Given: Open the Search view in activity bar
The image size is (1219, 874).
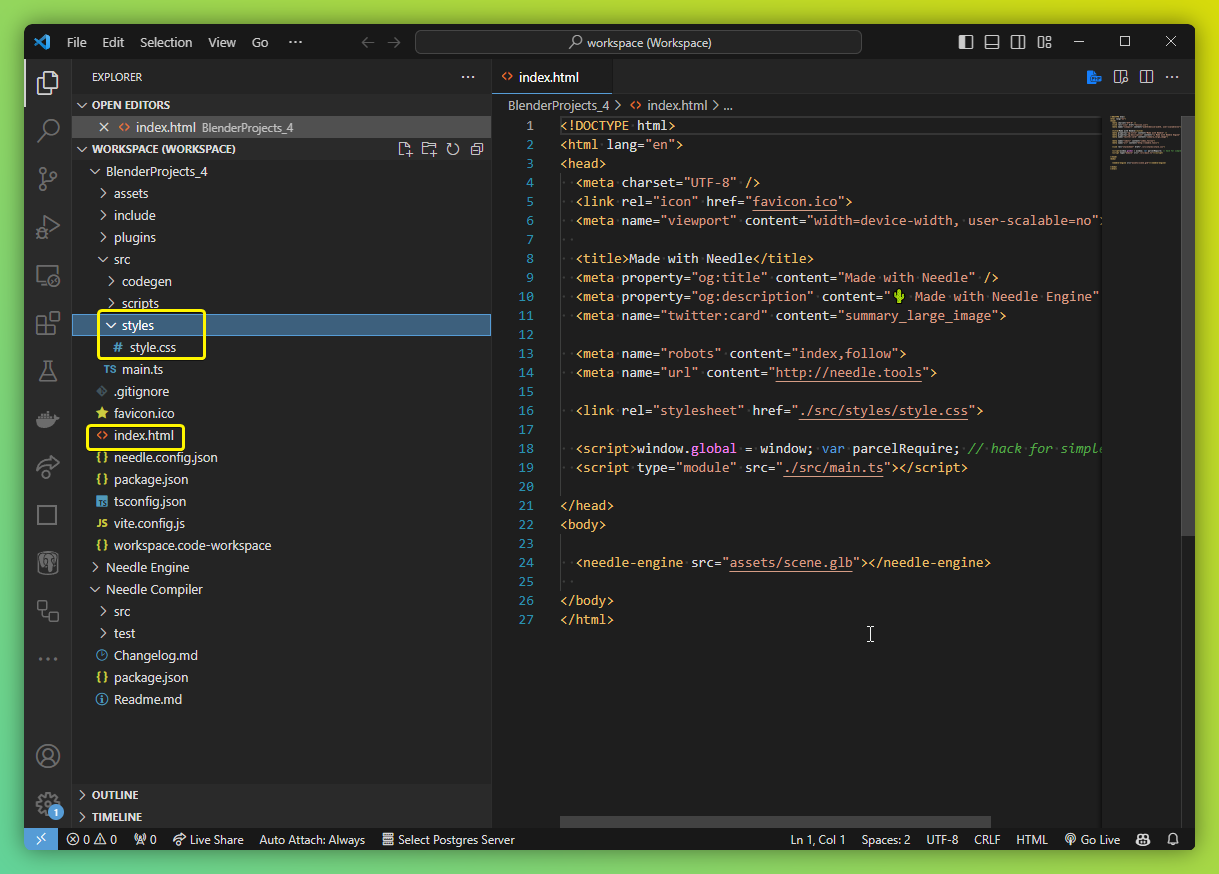Looking at the screenshot, I should [47, 130].
